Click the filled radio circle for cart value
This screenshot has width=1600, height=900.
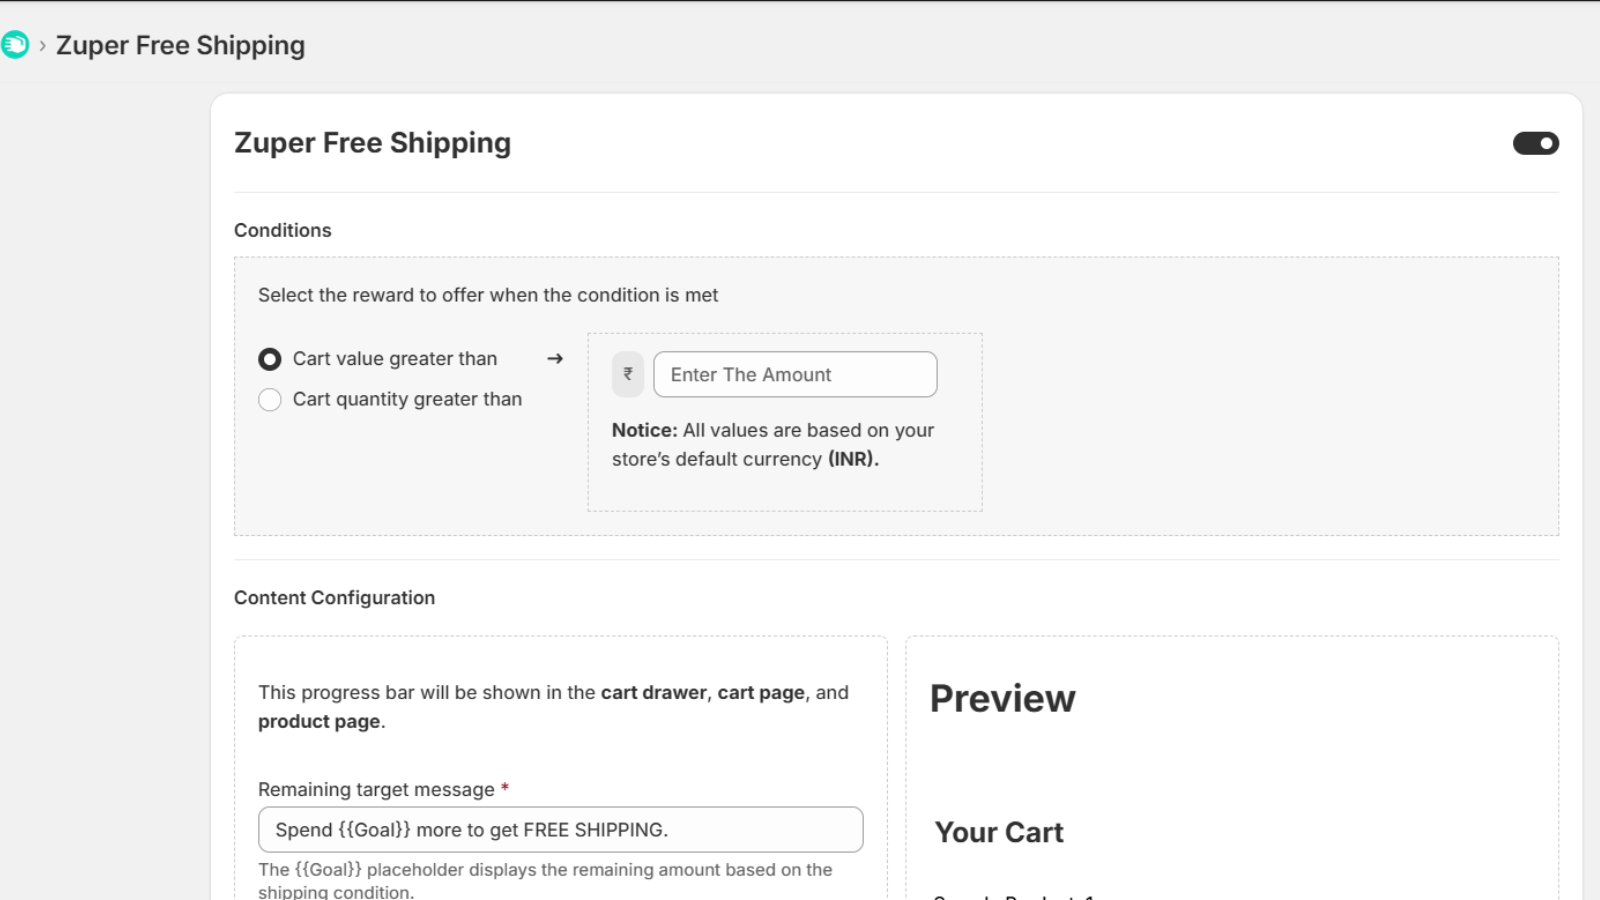coord(269,358)
